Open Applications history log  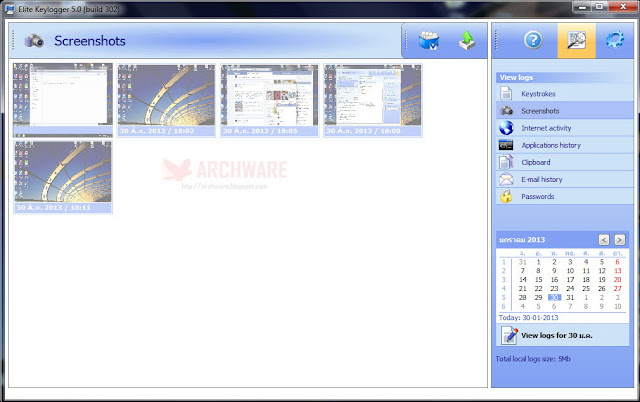coord(565,145)
